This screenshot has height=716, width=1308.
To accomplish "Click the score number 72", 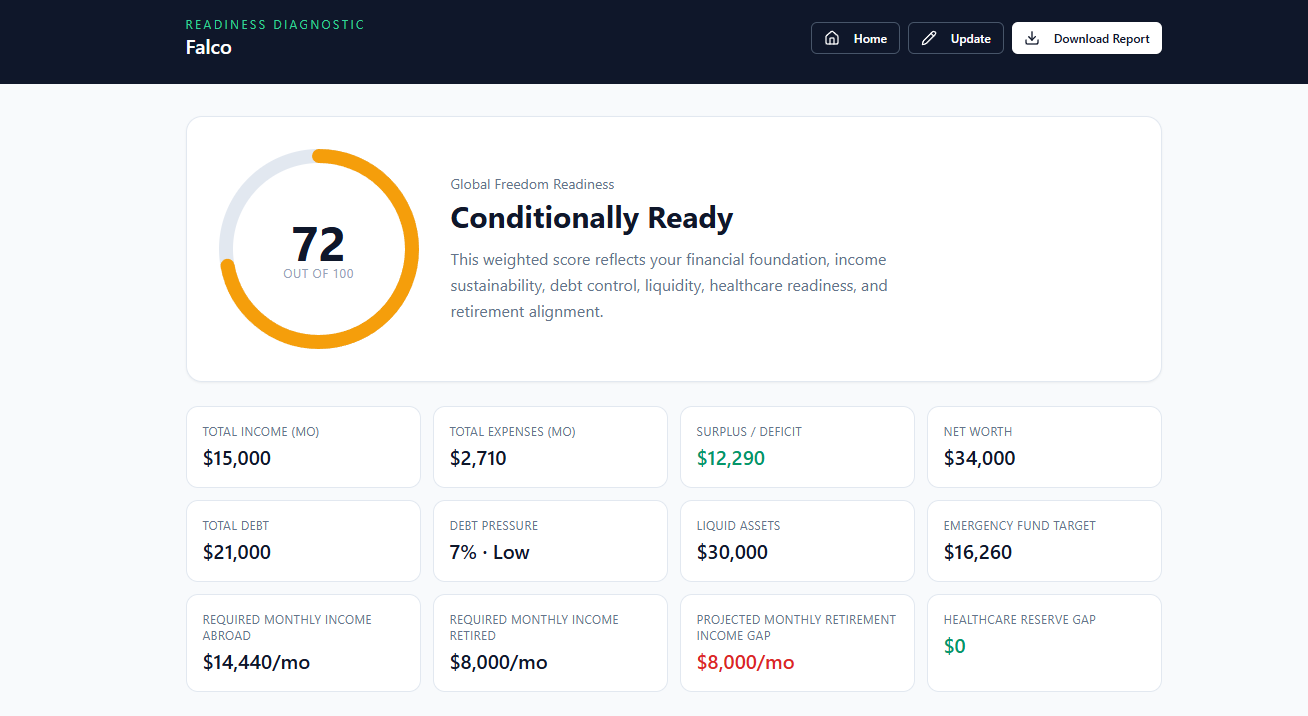I will (x=318, y=244).
